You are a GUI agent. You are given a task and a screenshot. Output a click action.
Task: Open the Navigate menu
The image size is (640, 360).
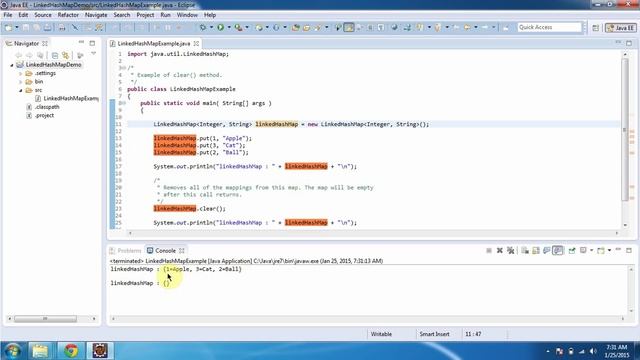96,15
